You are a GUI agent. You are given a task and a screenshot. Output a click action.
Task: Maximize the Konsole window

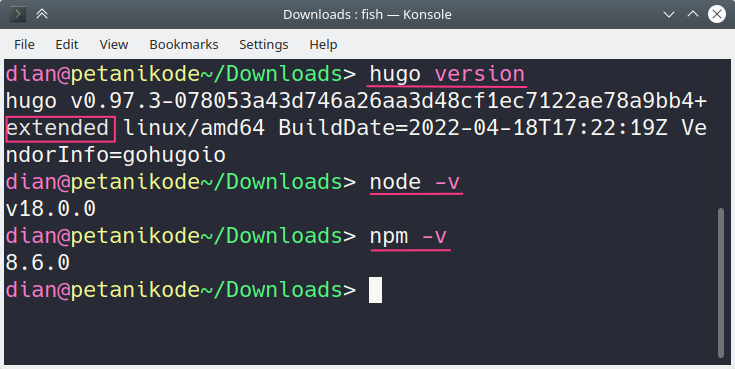pyautogui.click(x=693, y=14)
